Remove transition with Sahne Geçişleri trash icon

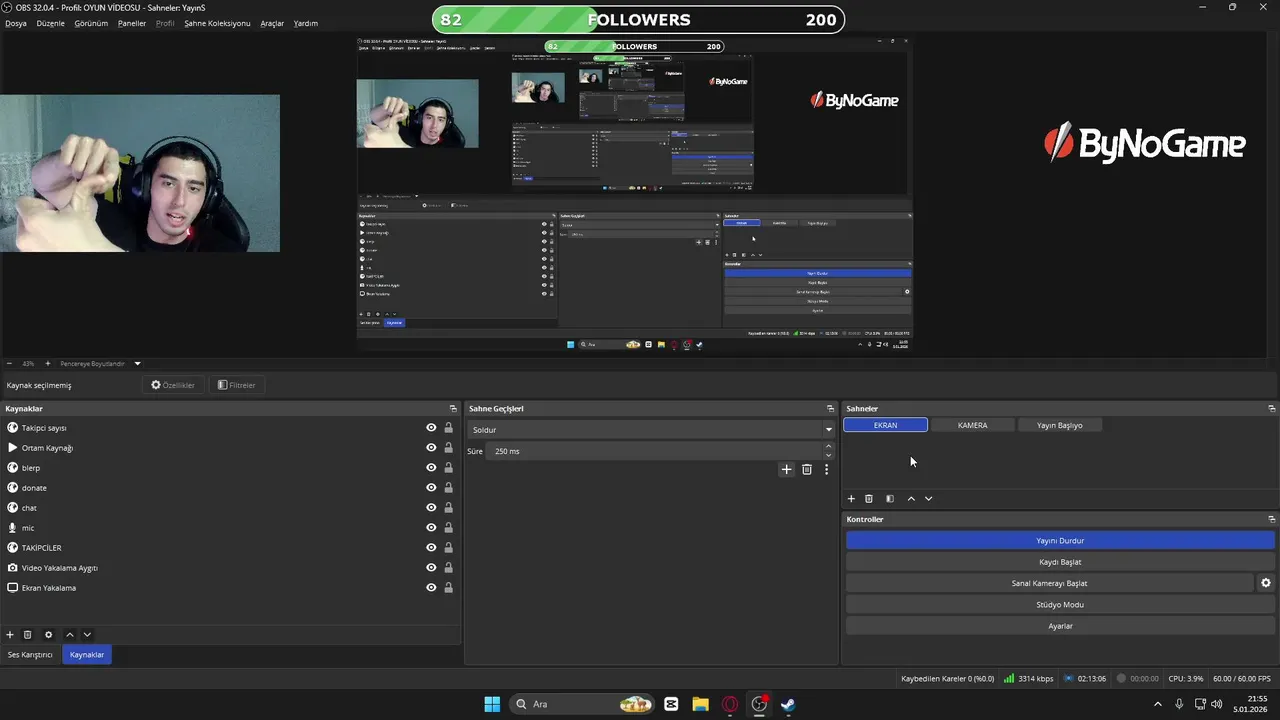tap(807, 469)
